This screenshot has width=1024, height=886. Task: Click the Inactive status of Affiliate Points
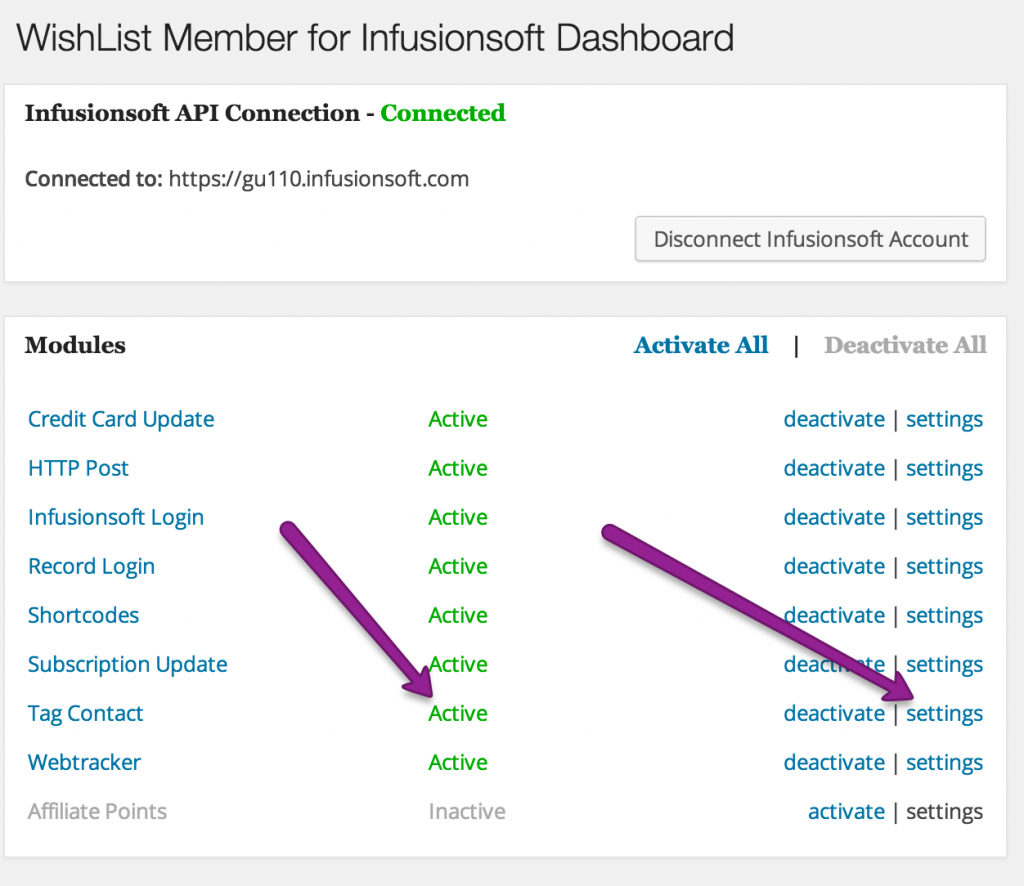point(467,811)
